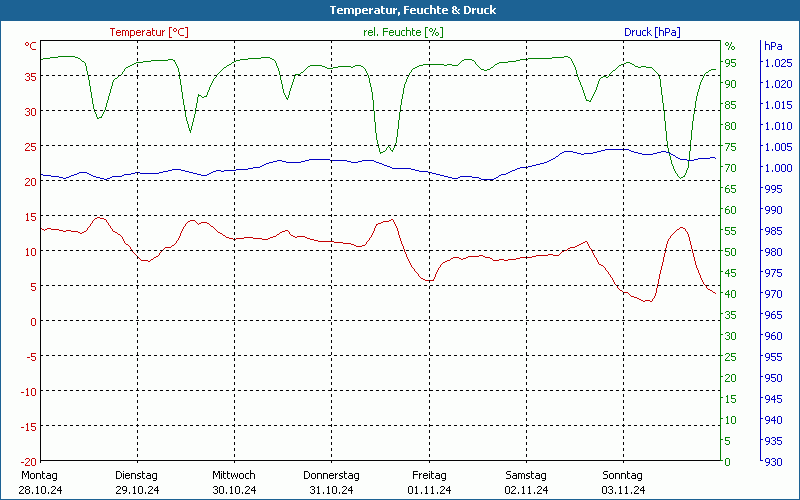
Task: Click the red '°C' axis unit label
Action: pos(31,46)
